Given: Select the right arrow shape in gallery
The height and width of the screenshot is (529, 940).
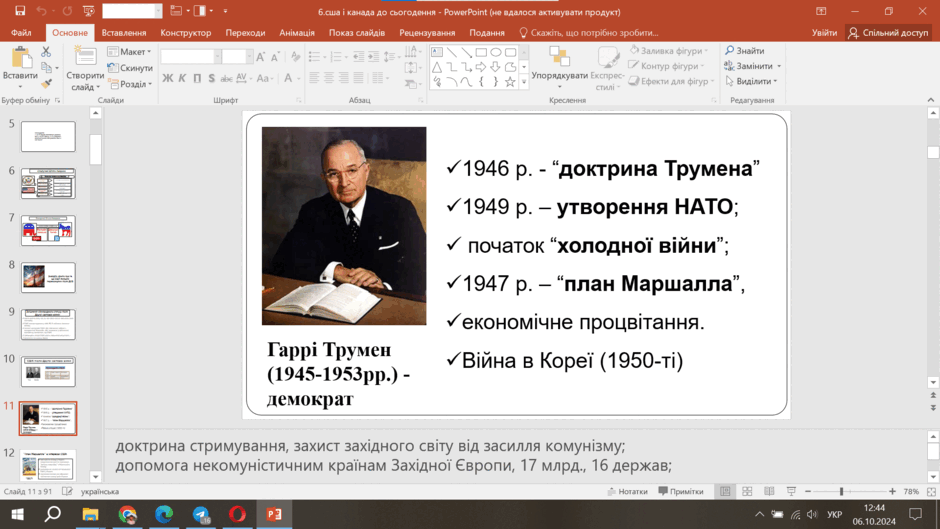Looking at the screenshot, I should [x=481, y=67].
